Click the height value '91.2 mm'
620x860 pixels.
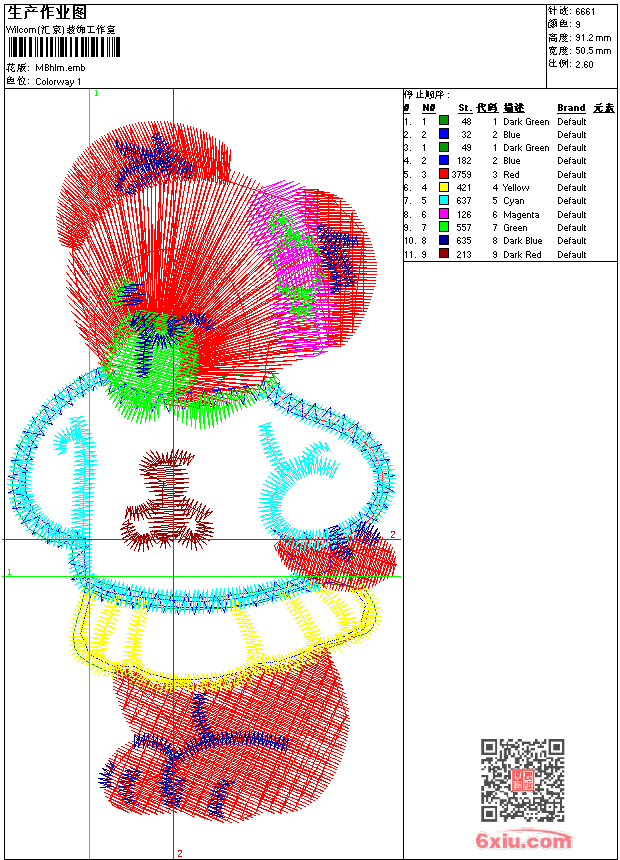point(593,37)
